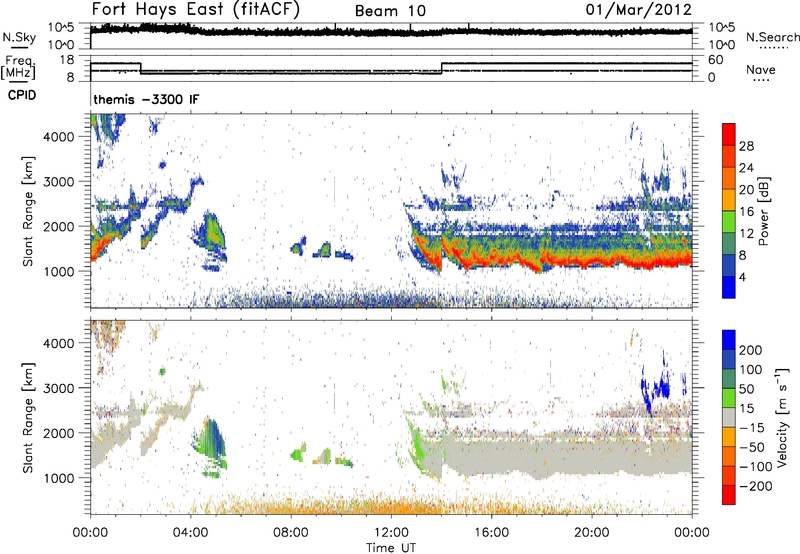Click the '-200' value on Velocity scale

pyautogui.click(x=755, y=486)
